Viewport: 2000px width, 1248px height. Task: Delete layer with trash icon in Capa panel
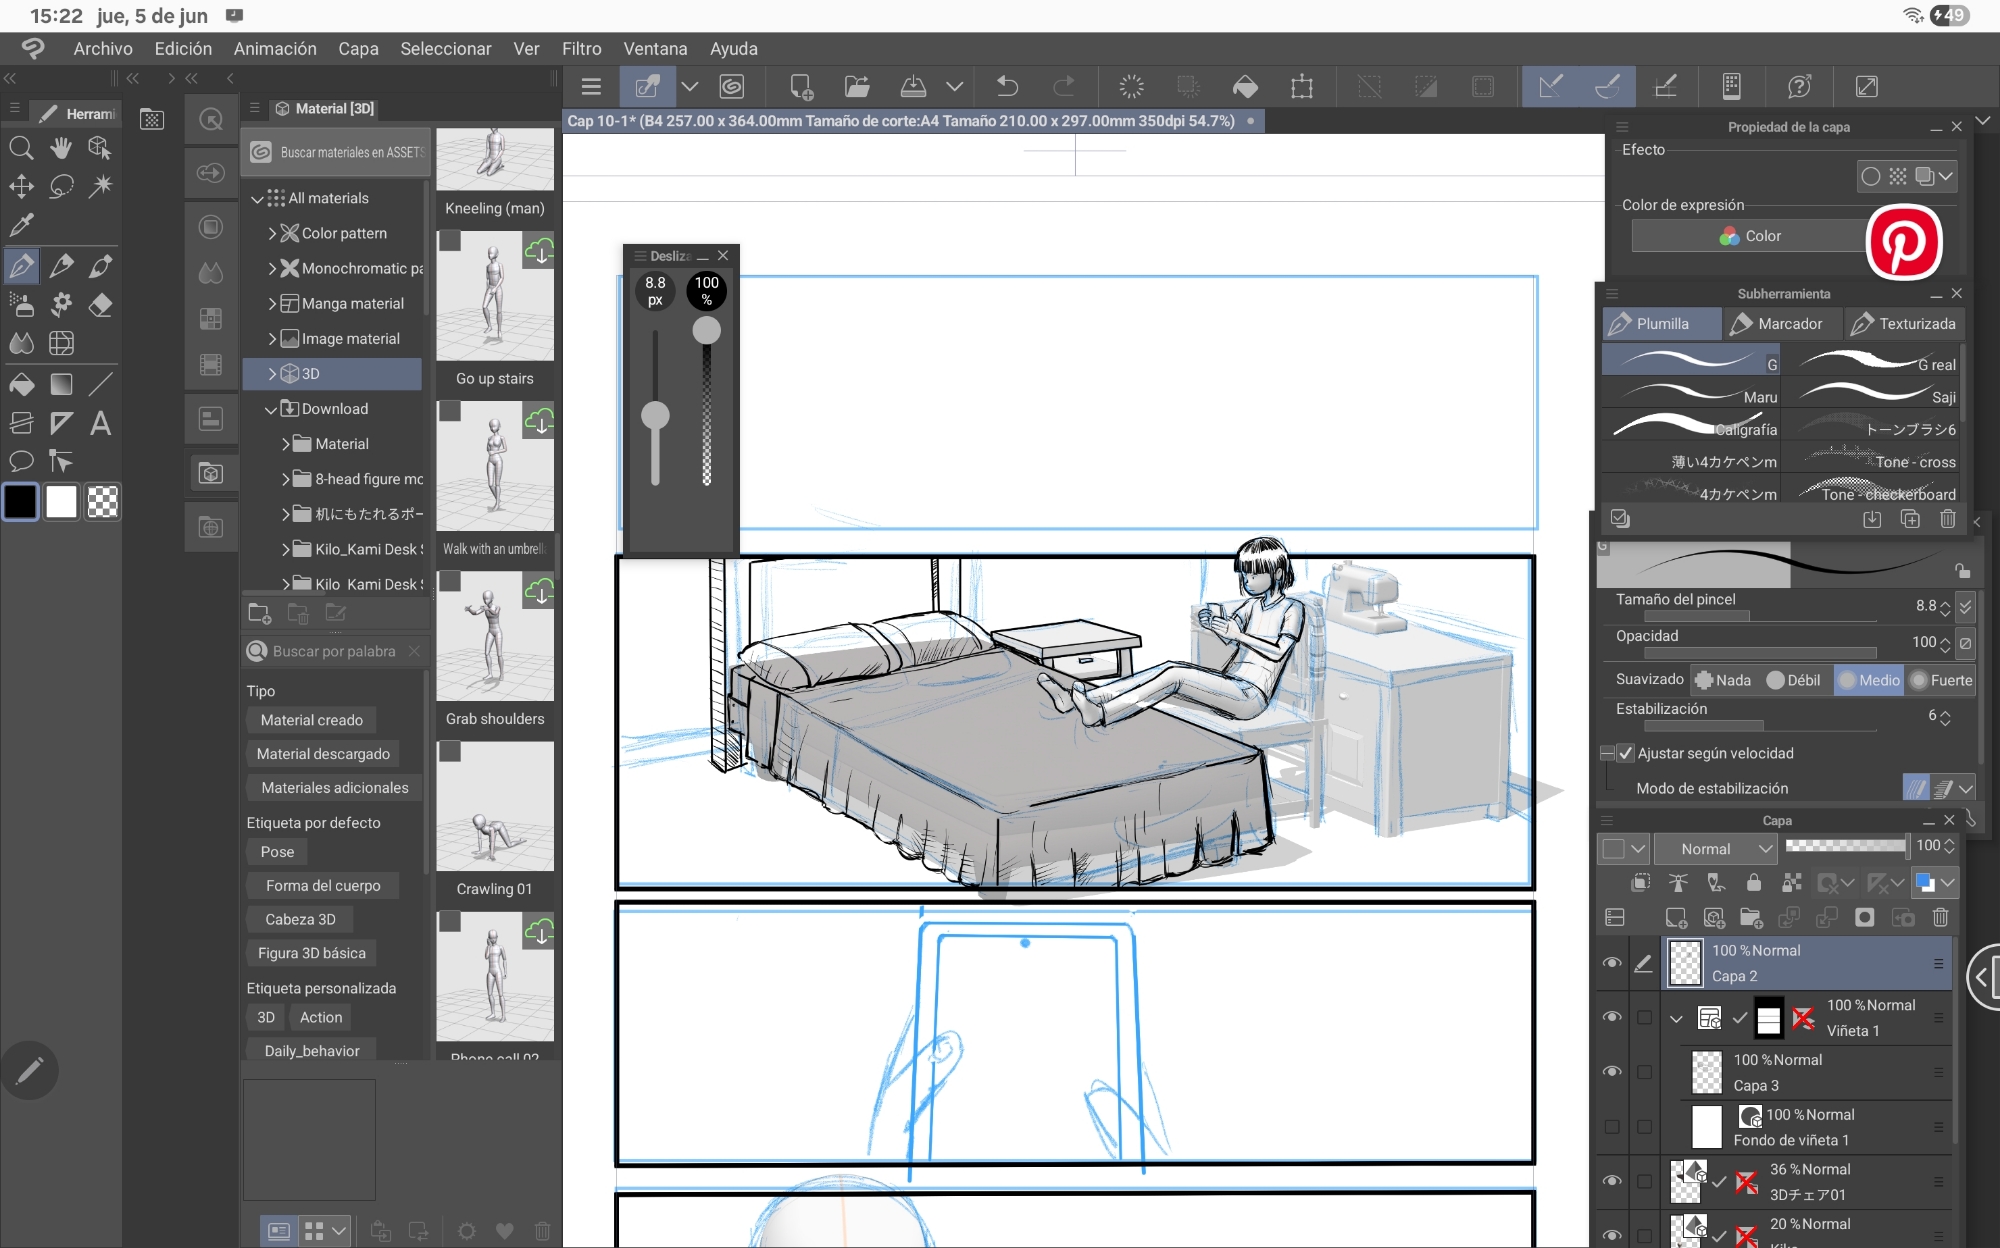click(x=1940, y=917)
